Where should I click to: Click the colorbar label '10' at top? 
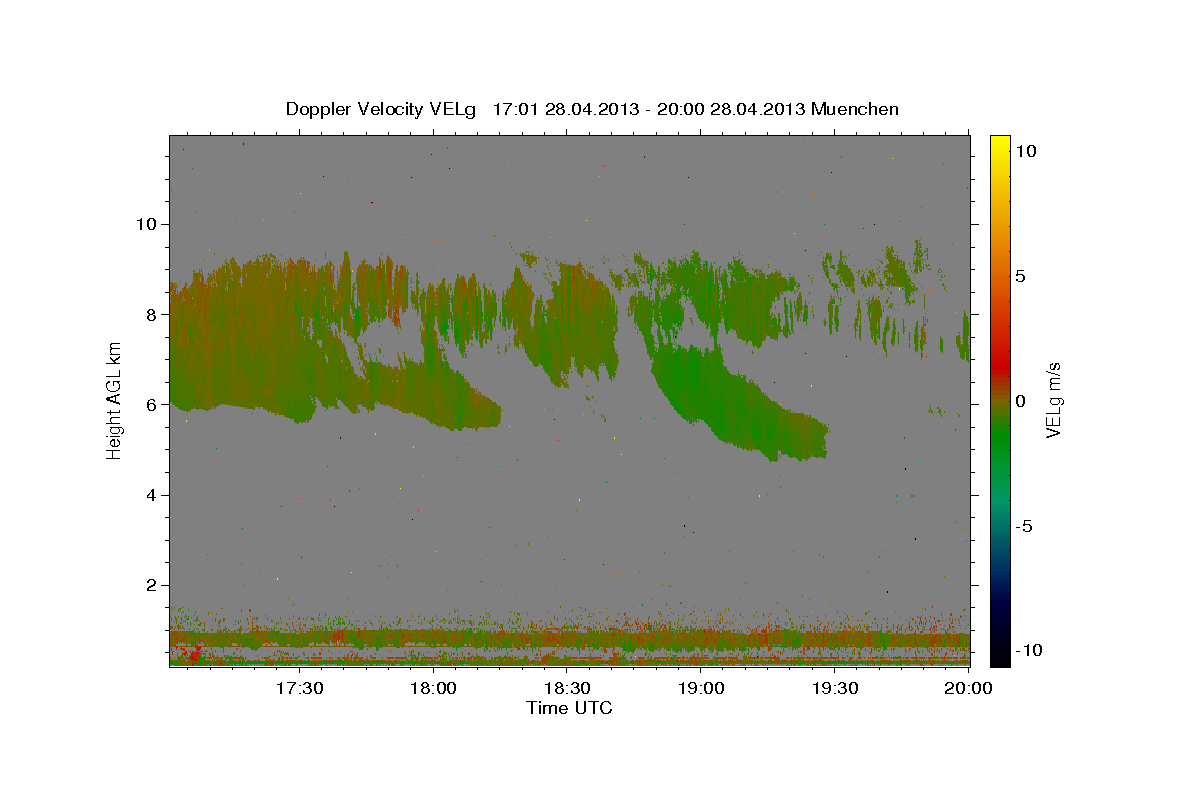pos(1026,150)
